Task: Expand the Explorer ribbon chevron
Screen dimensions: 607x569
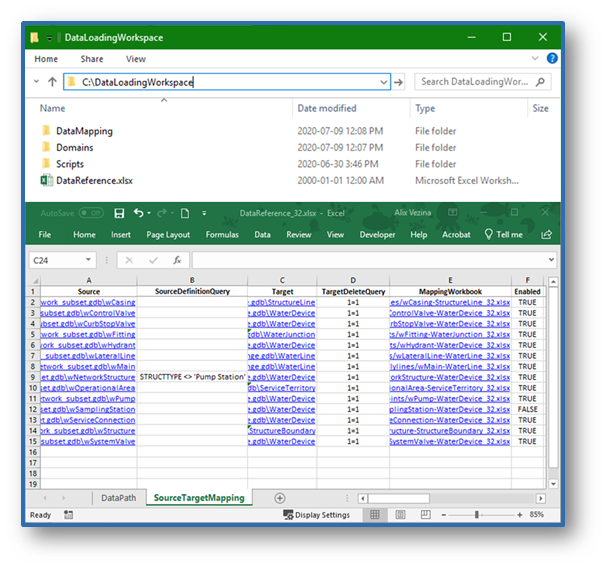Action: pos(535,58)
